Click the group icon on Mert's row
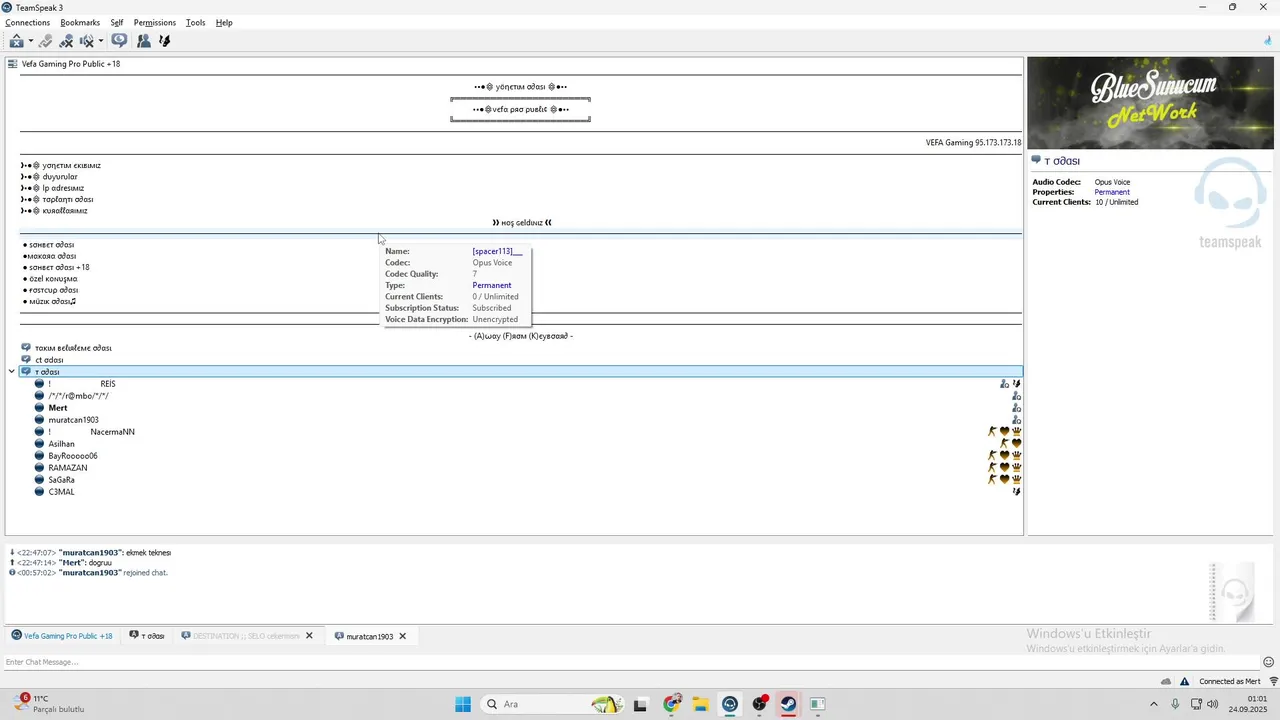The width and height of the screenshot is (1280, 720). [1017, 408]
